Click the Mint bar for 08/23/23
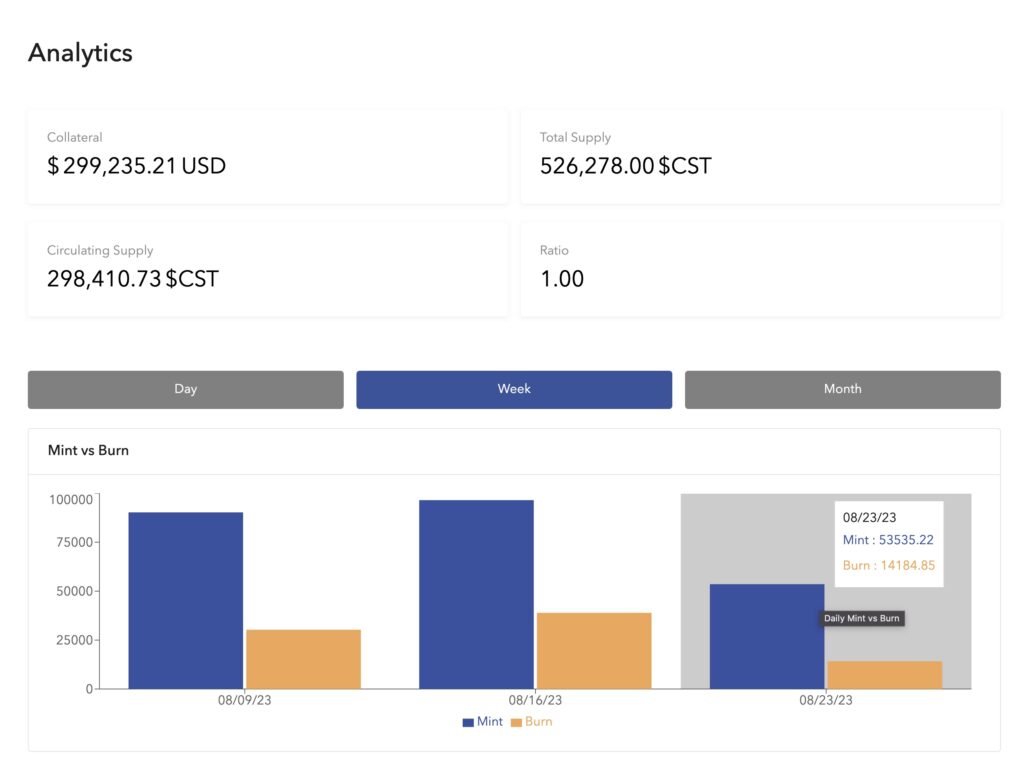 tap(767, 636)
